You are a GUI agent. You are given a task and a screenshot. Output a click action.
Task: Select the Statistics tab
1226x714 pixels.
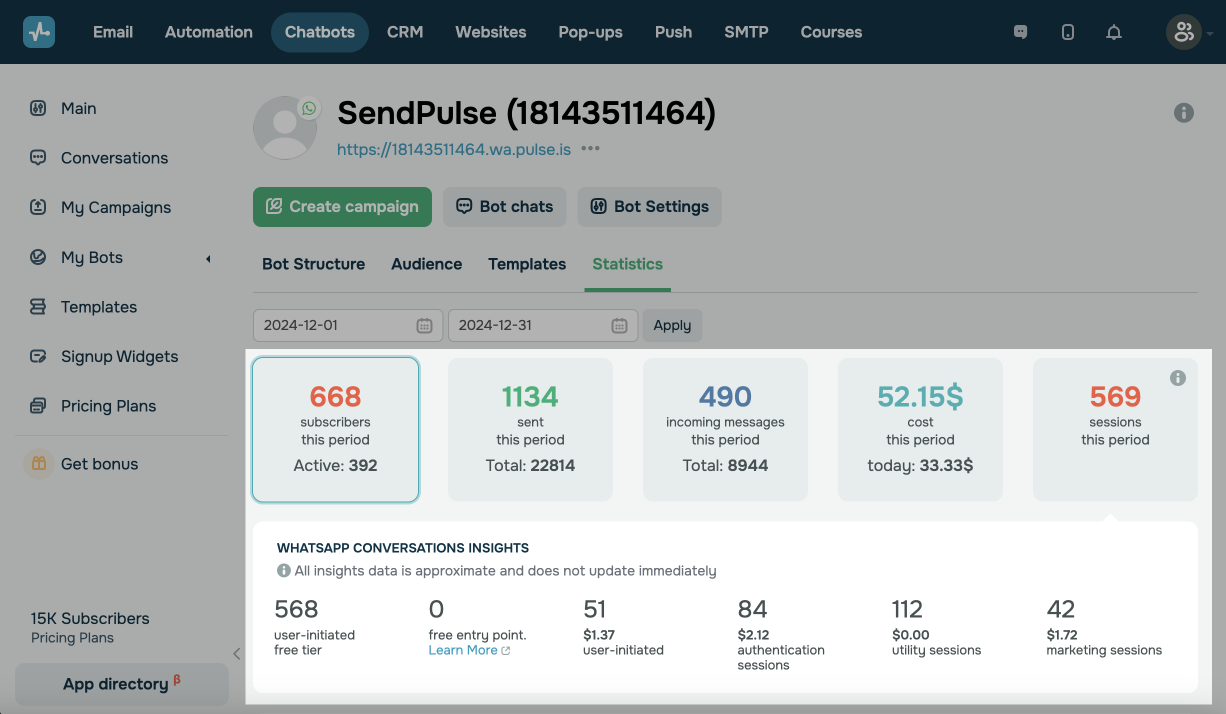[x=628, y=264]
